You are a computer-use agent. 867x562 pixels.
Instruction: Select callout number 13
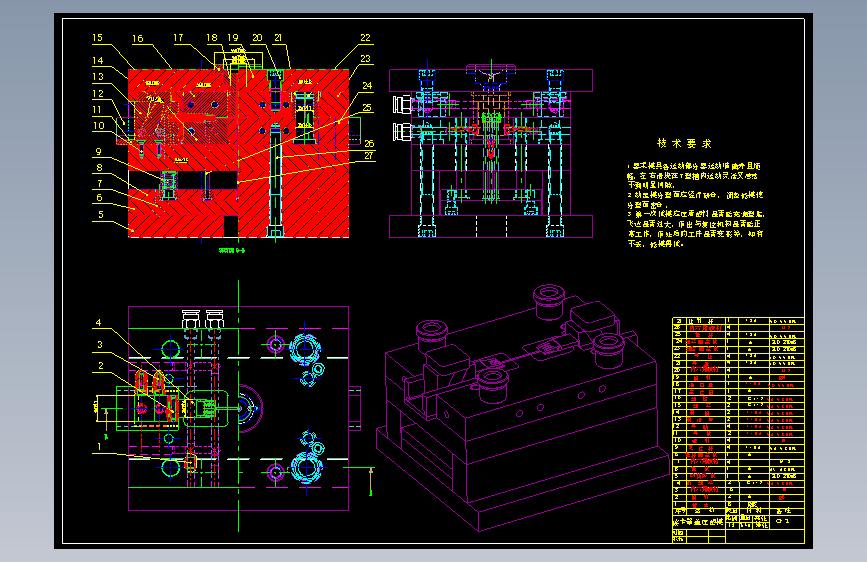[x=98, y=76]
